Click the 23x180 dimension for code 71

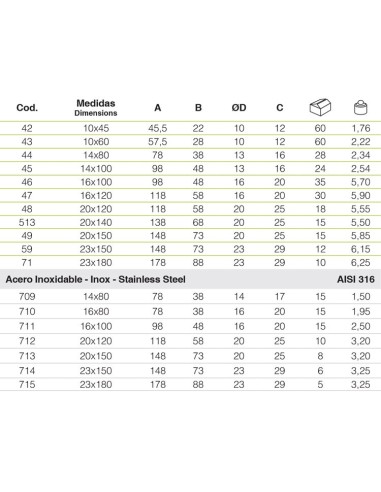point(96,263)
